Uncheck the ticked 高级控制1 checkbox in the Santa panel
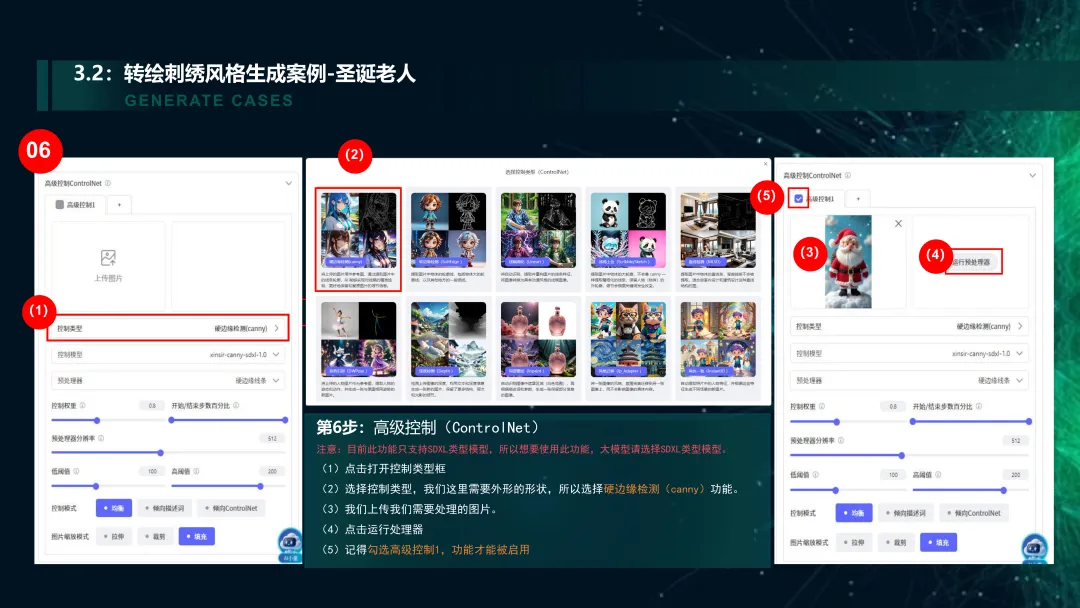The height and width of the screenshot is (608, 1080). (798, 199)
